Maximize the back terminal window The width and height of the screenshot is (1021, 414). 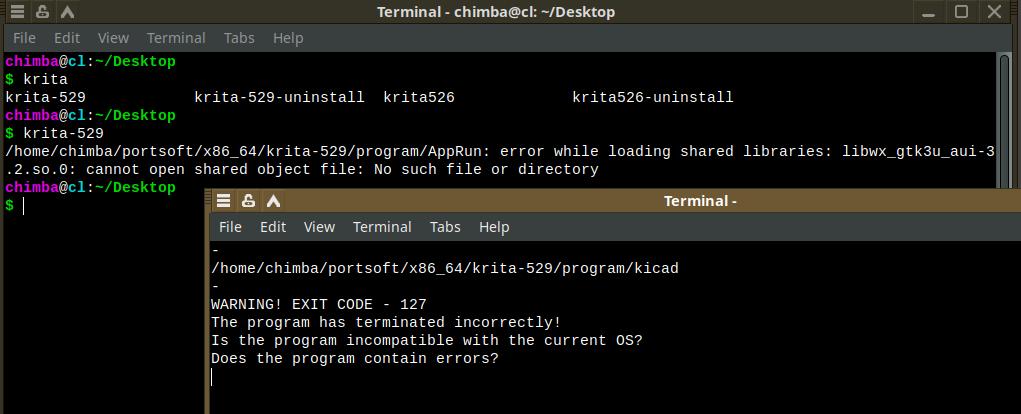(961, 12)
